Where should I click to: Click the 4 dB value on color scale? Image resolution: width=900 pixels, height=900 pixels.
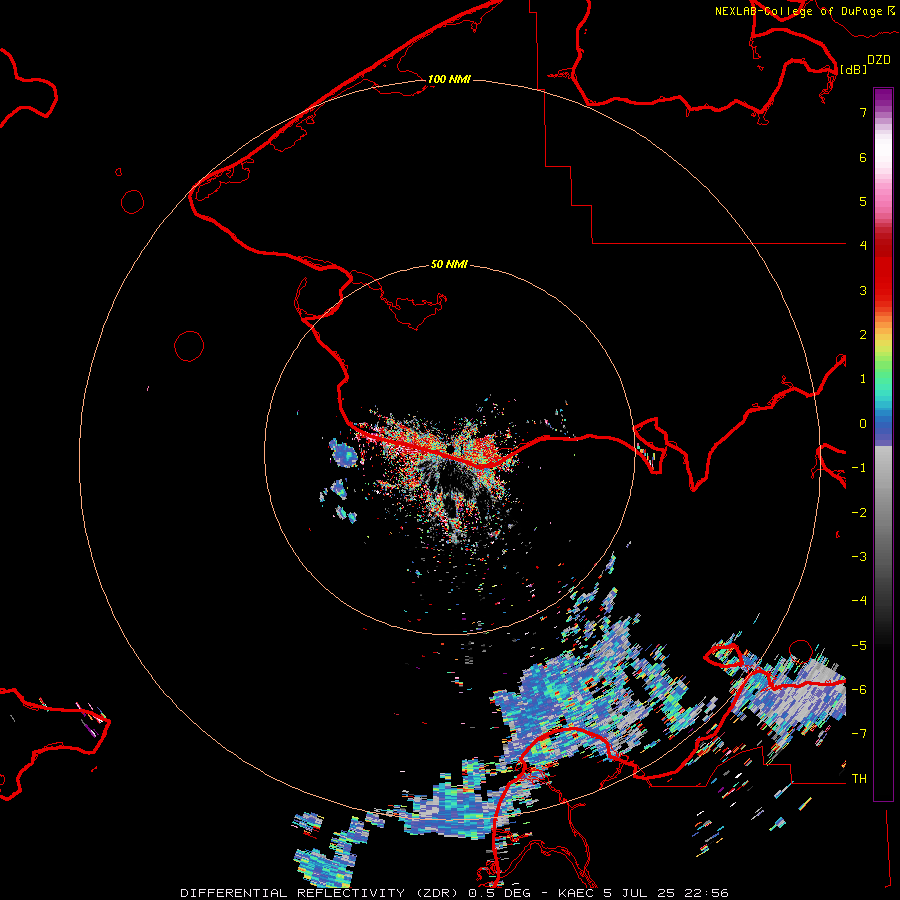[863, 246]
